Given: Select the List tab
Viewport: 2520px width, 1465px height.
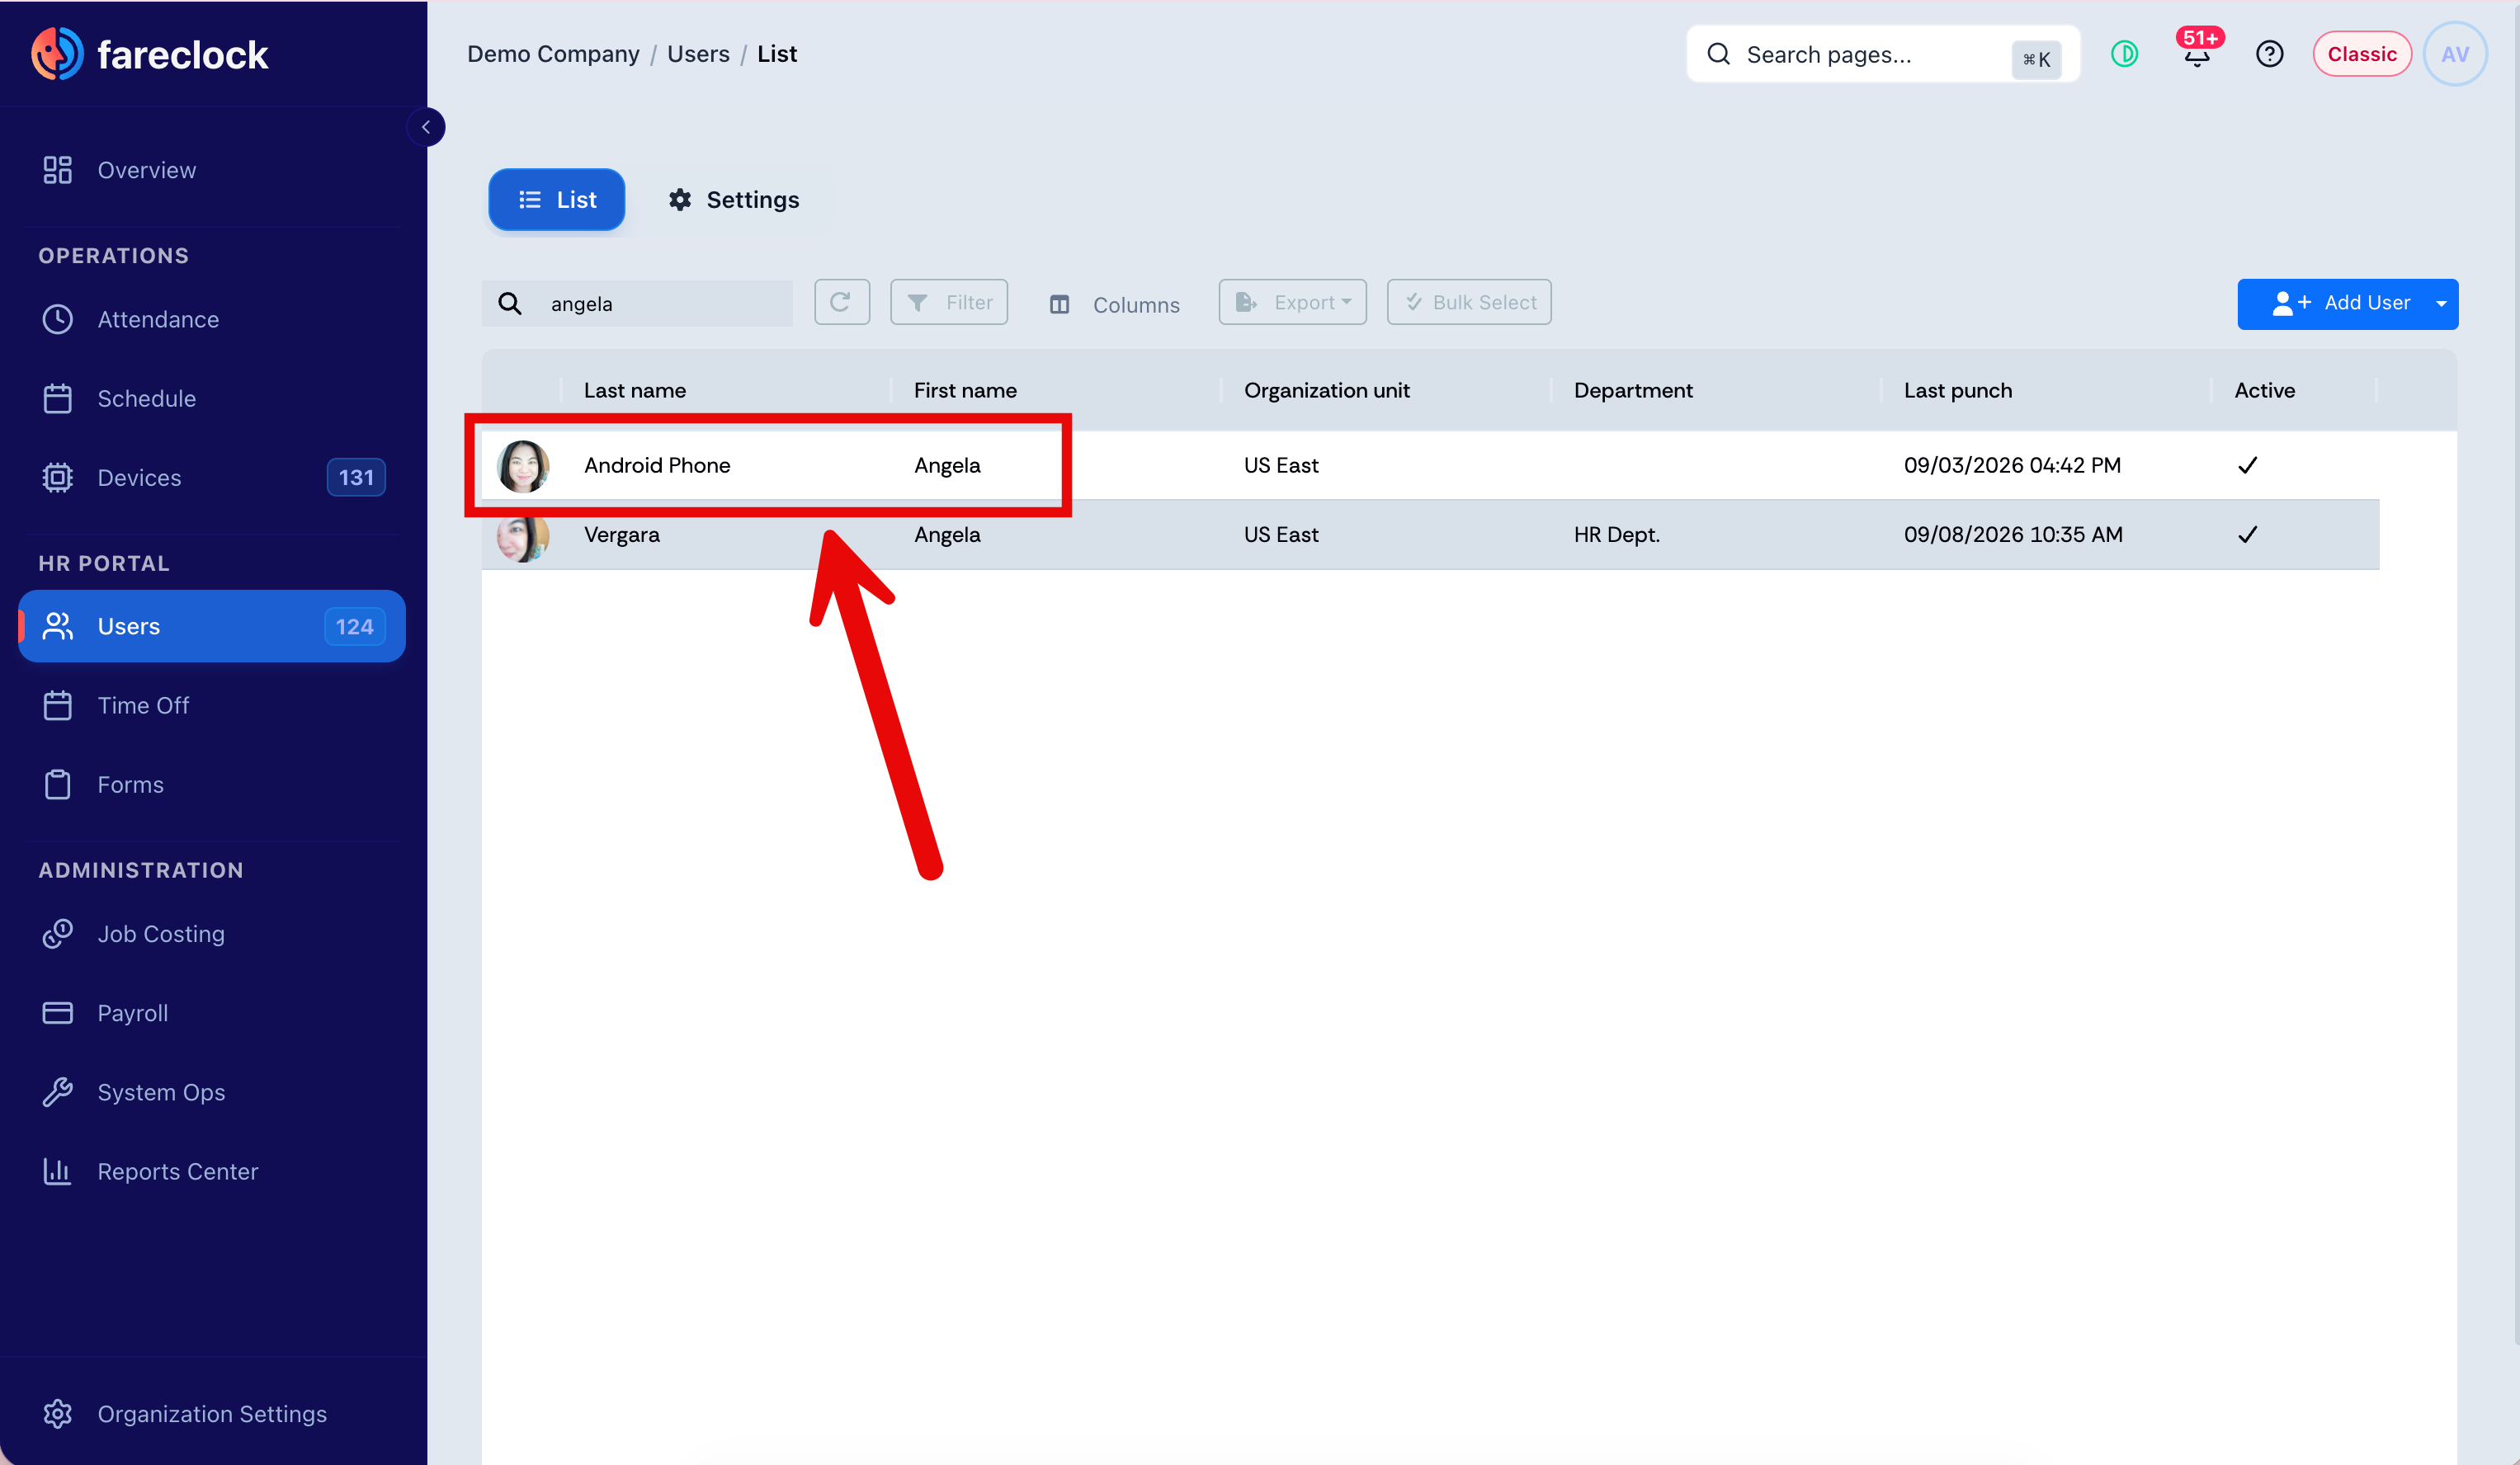Looking at the screenshot, I should 557,200.
